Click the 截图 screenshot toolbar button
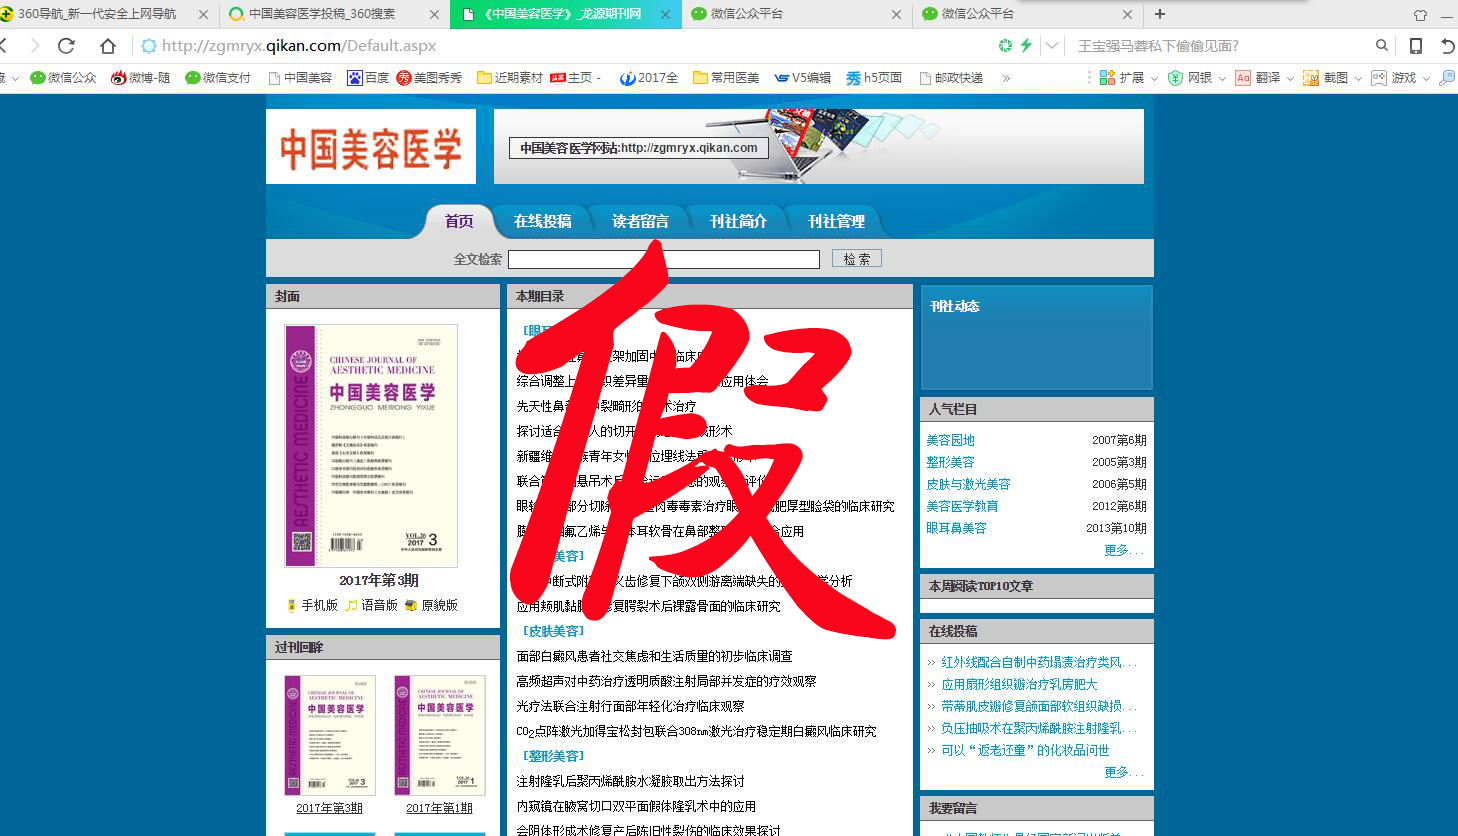Viewport: 1458px width, 836px height. tap(1326, 78)
